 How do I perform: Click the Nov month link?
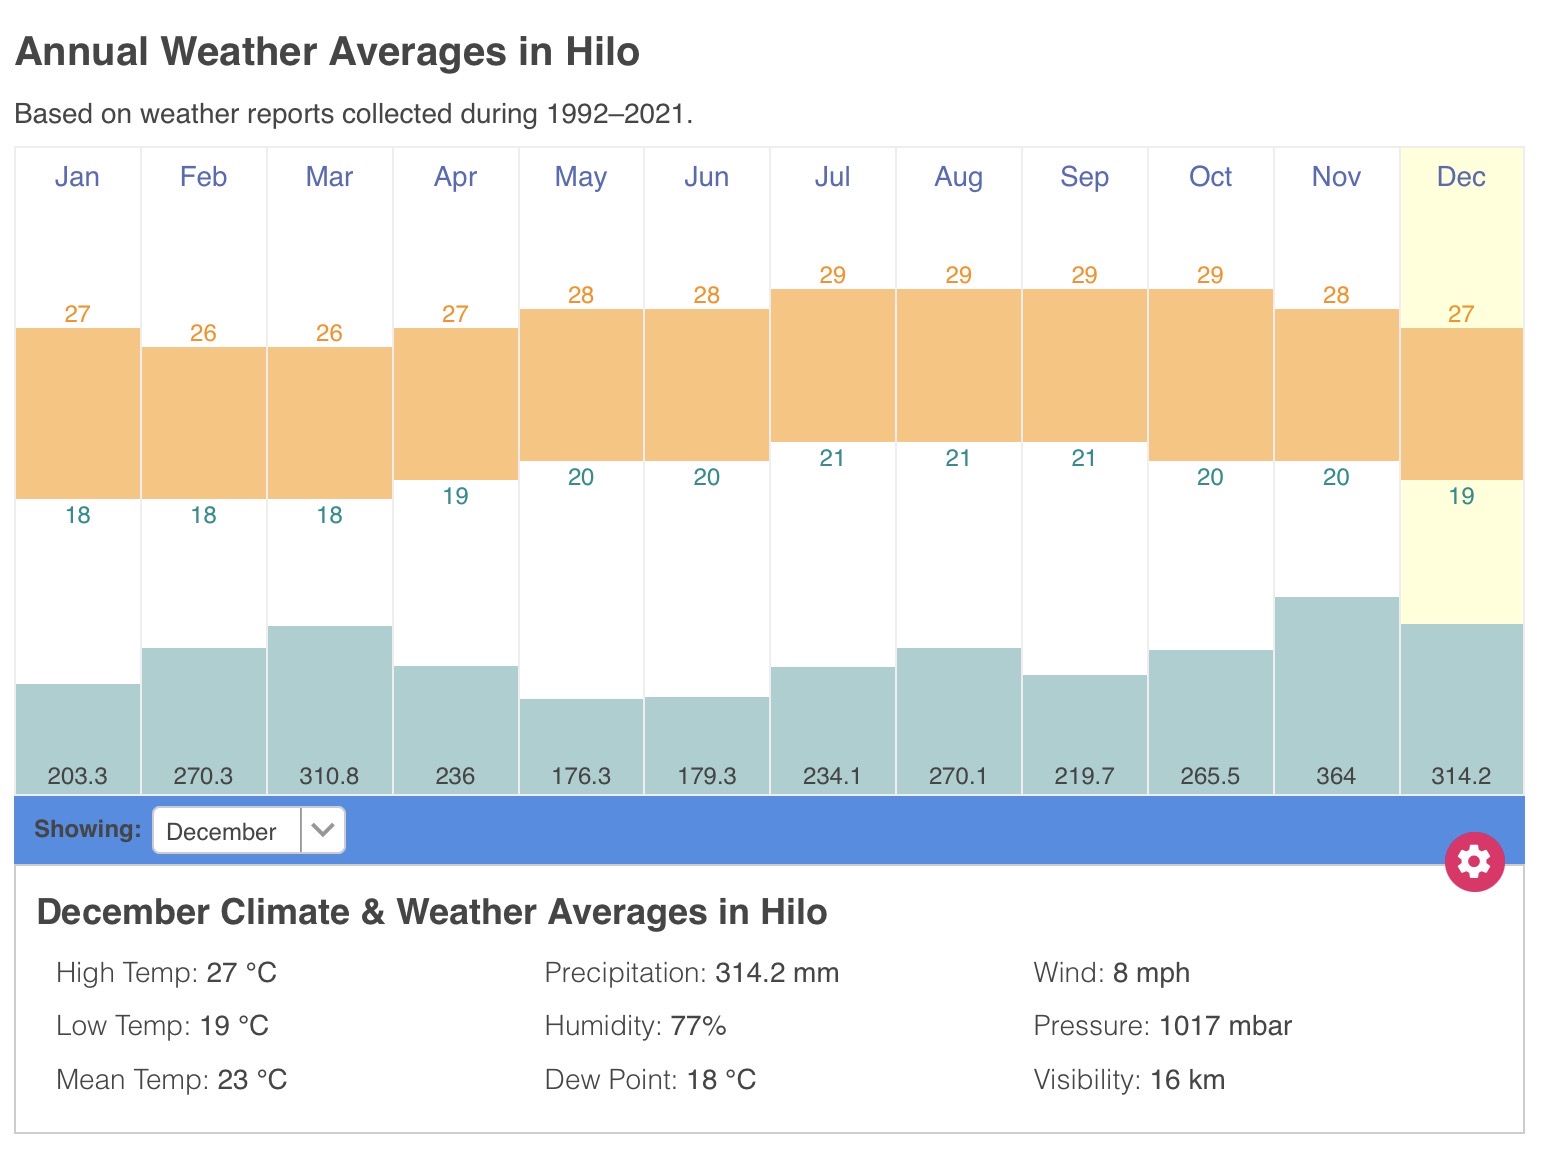(1336, 177)
